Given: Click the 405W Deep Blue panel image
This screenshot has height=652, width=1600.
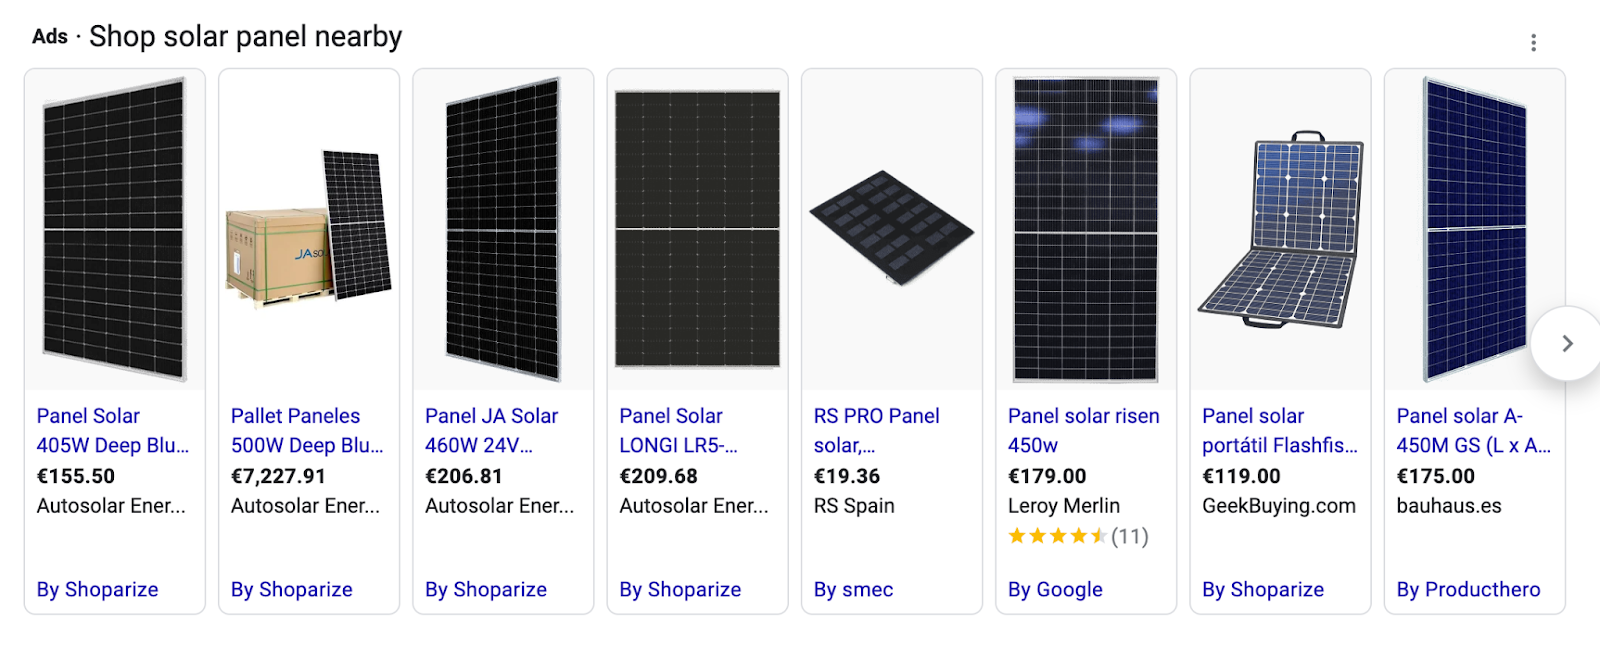Looking at the screenshot, I should 114,230.
